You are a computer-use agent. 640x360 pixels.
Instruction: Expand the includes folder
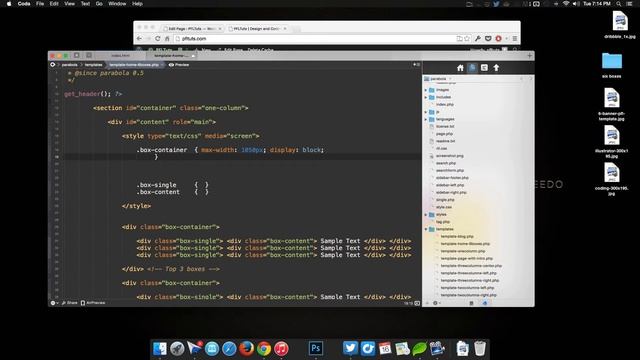pos(426,97)
